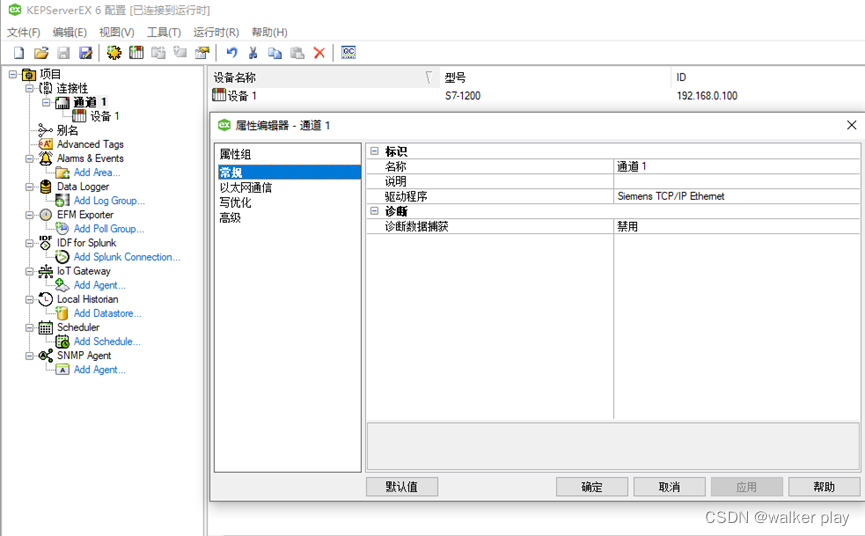This screenshot has width=865, height=536.
Task: Collapse the Alarms & Events node
Action: click(29, 159)
